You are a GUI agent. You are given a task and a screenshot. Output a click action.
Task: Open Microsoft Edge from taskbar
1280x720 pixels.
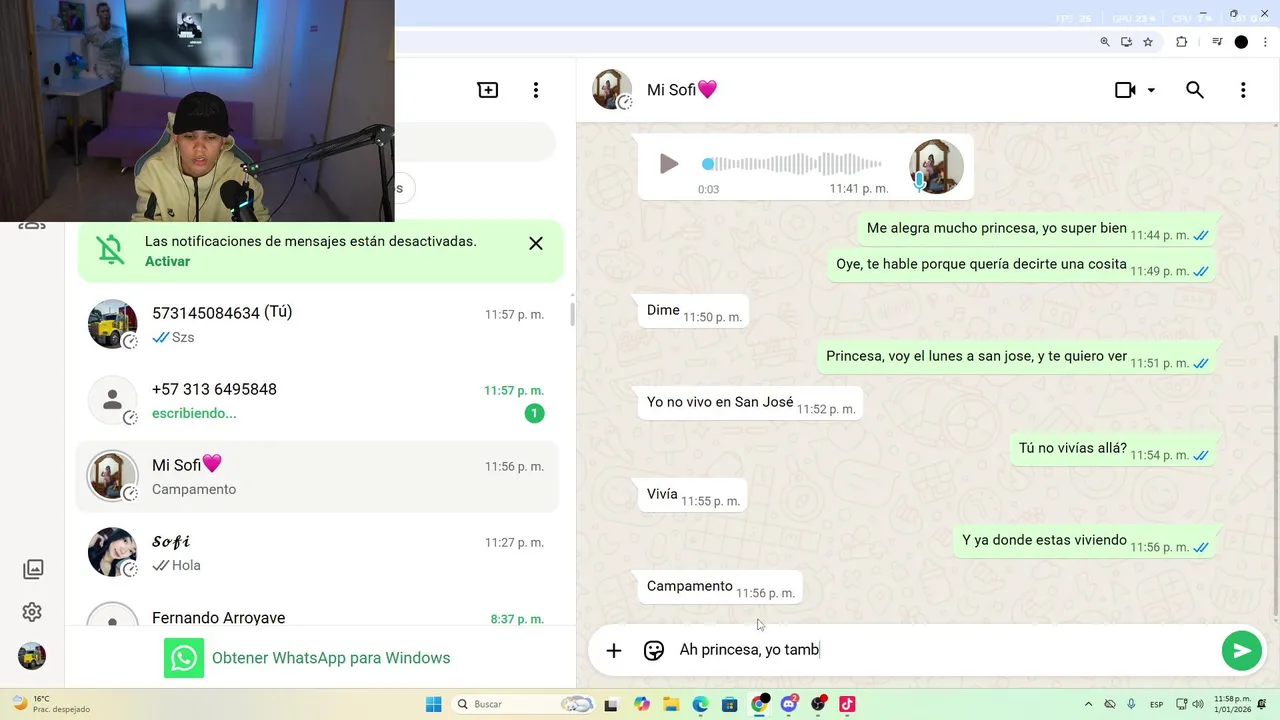coord(701,704)
